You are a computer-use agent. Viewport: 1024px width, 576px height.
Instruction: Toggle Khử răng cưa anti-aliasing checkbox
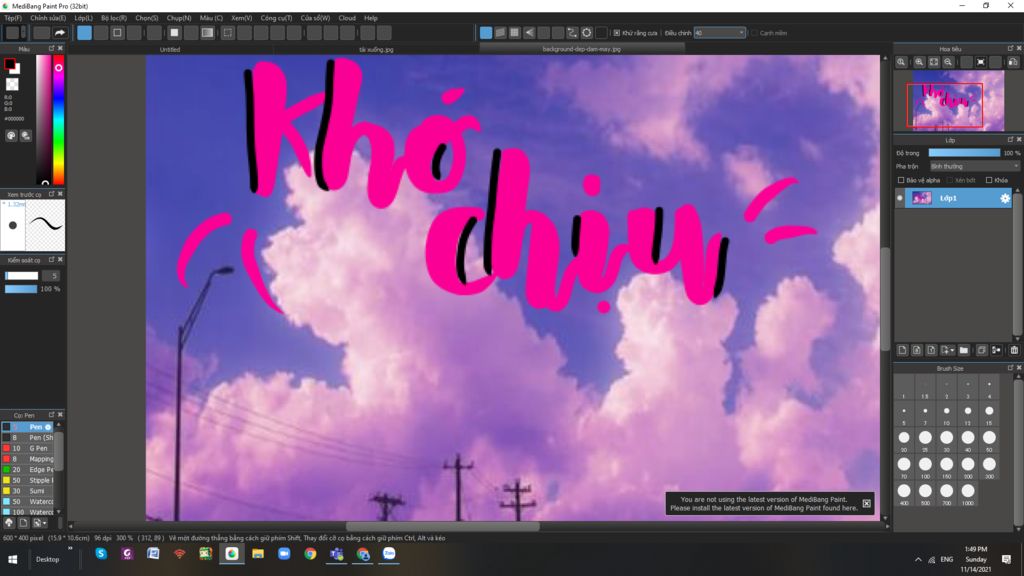[616, 33]
